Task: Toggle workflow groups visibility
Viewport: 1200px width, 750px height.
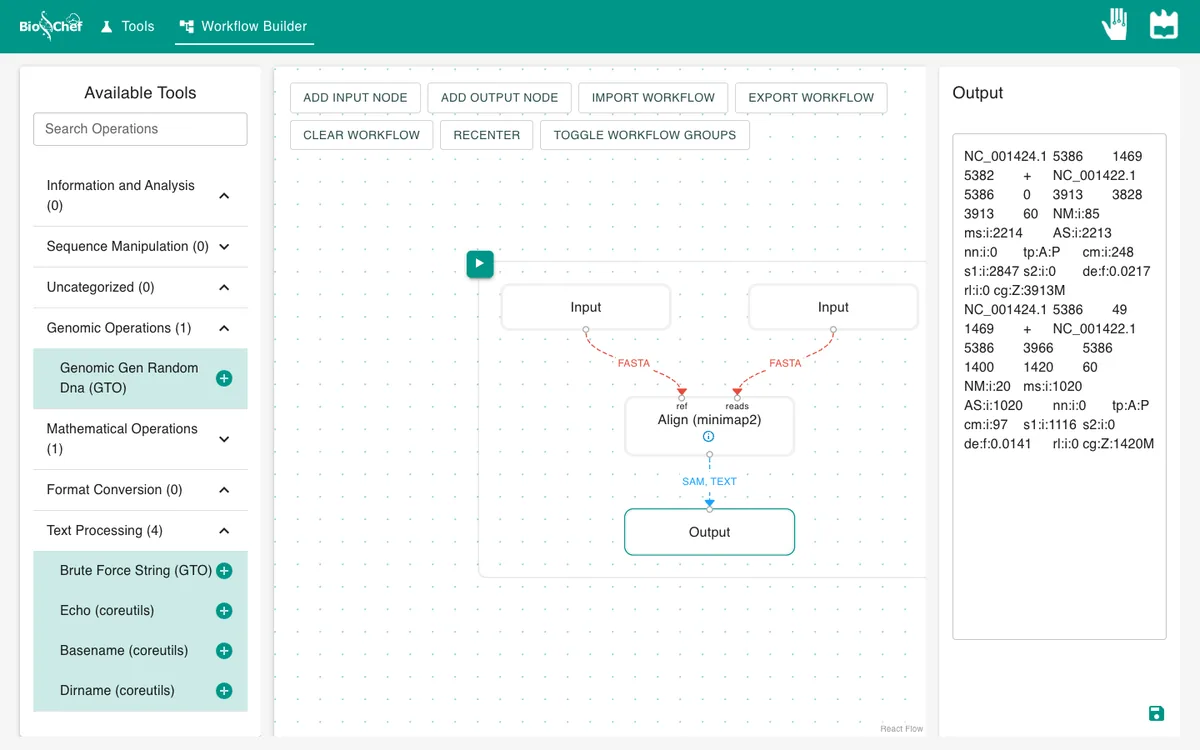Action: pos(645,135)
